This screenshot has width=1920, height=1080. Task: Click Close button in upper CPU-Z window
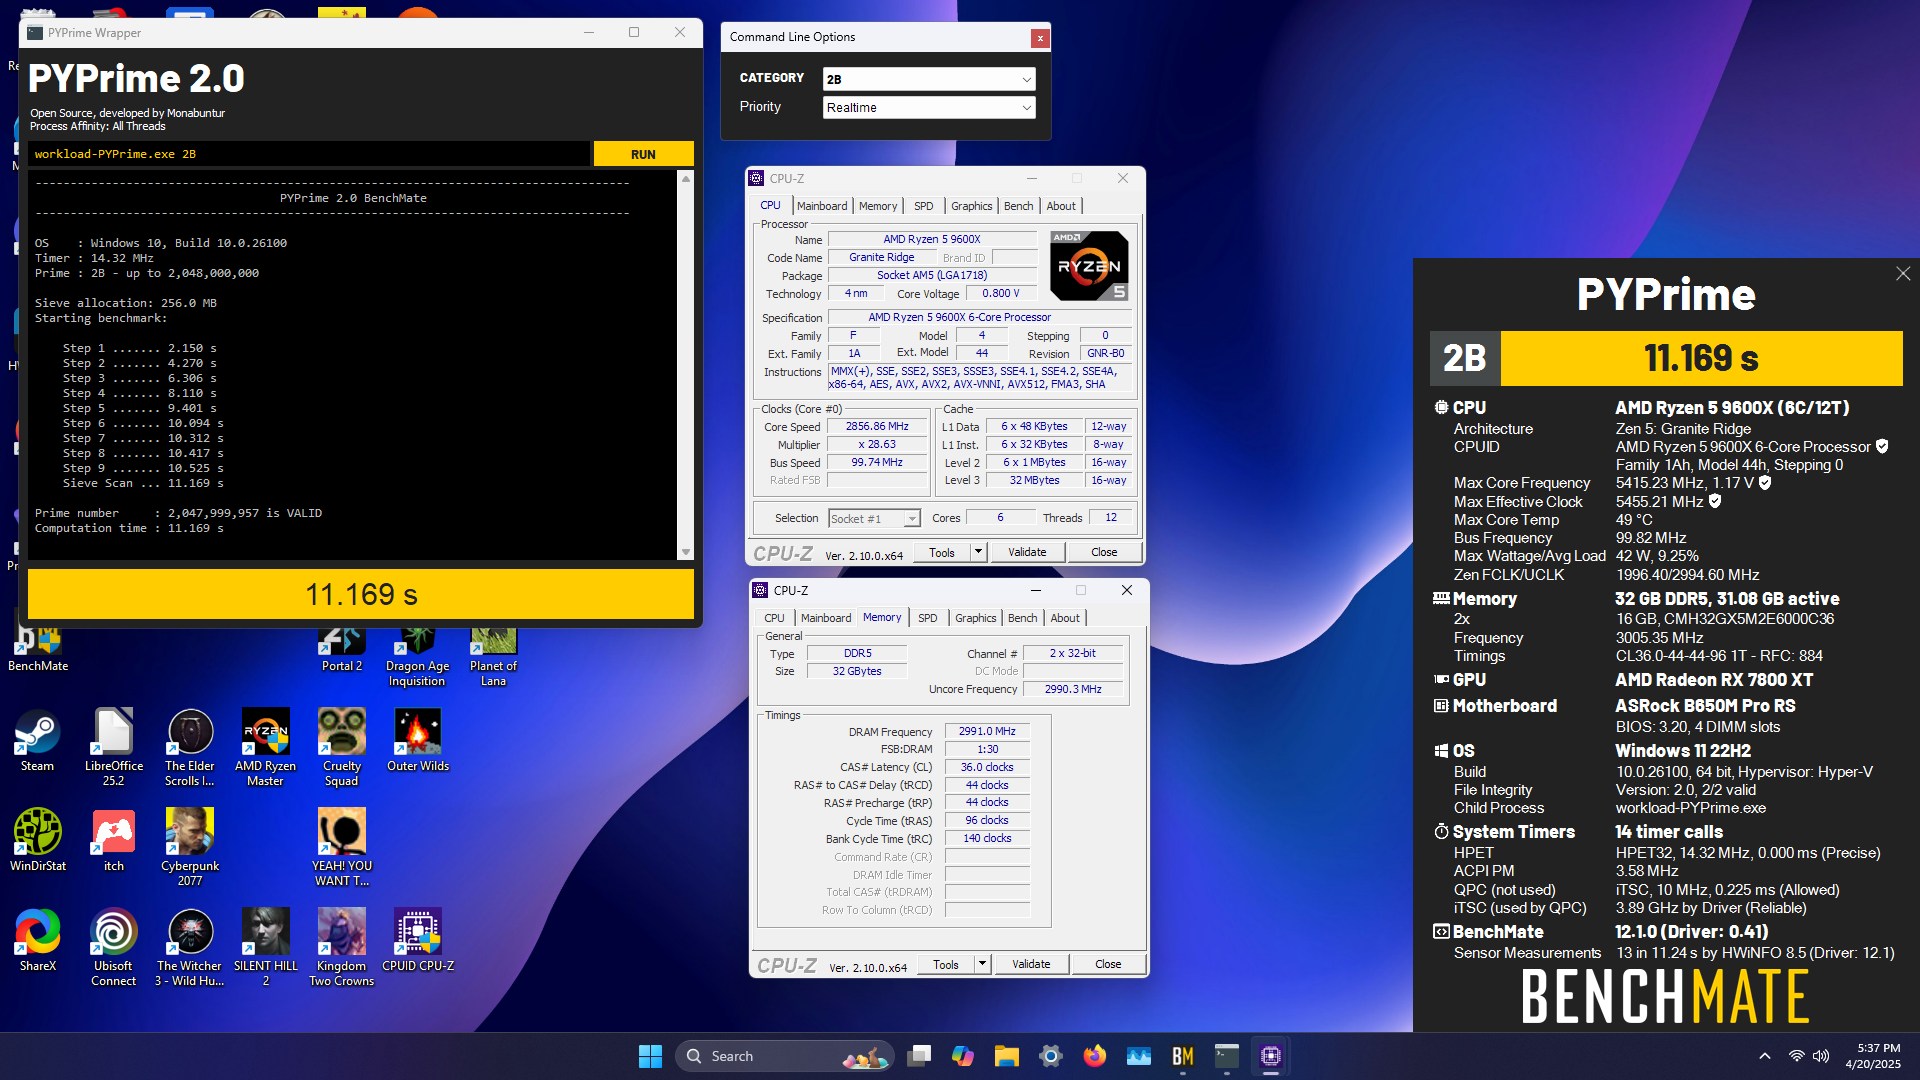pos(1104,552)
